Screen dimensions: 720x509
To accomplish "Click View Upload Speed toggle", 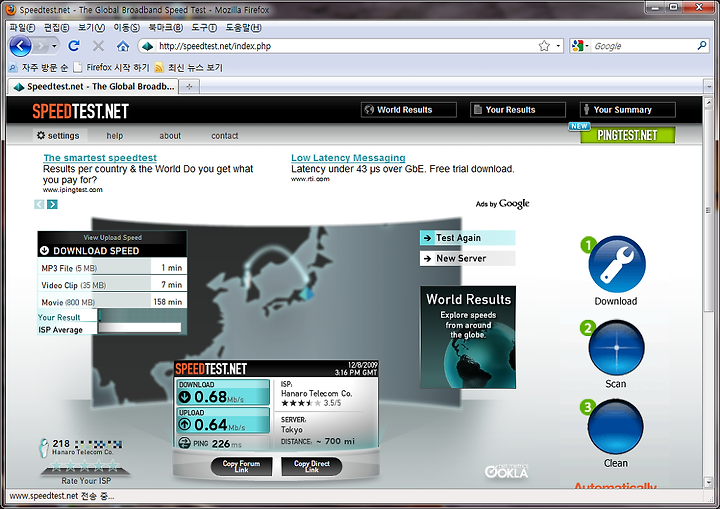I will click(112, 238).
